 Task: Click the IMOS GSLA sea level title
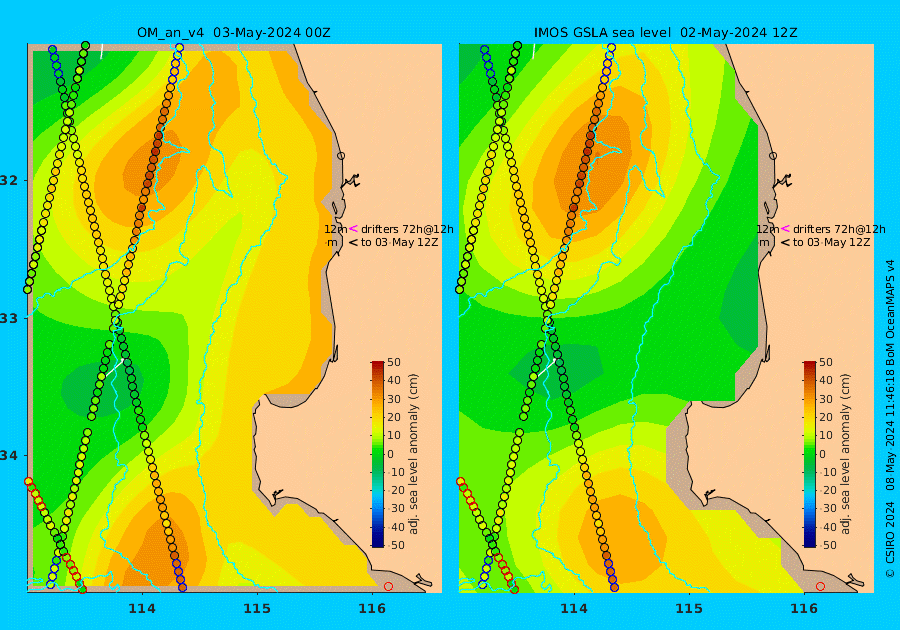[x=602, y=33]
